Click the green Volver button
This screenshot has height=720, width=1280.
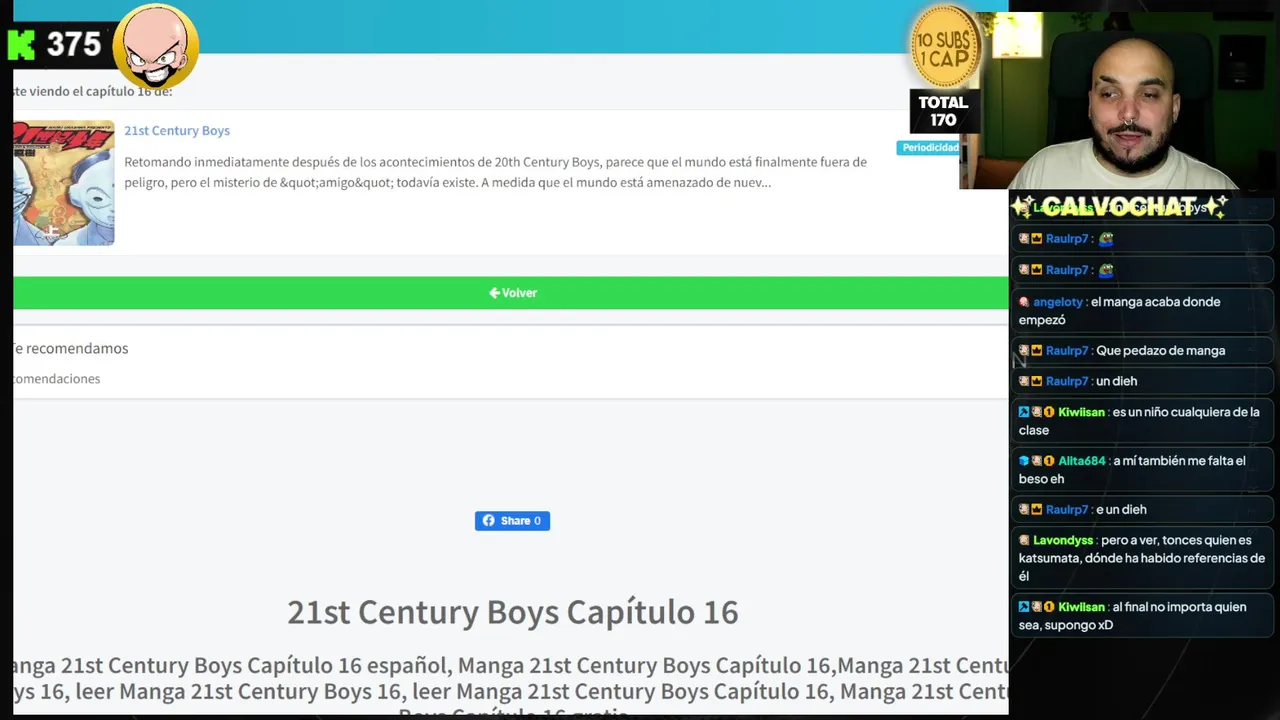pos(511,293)
